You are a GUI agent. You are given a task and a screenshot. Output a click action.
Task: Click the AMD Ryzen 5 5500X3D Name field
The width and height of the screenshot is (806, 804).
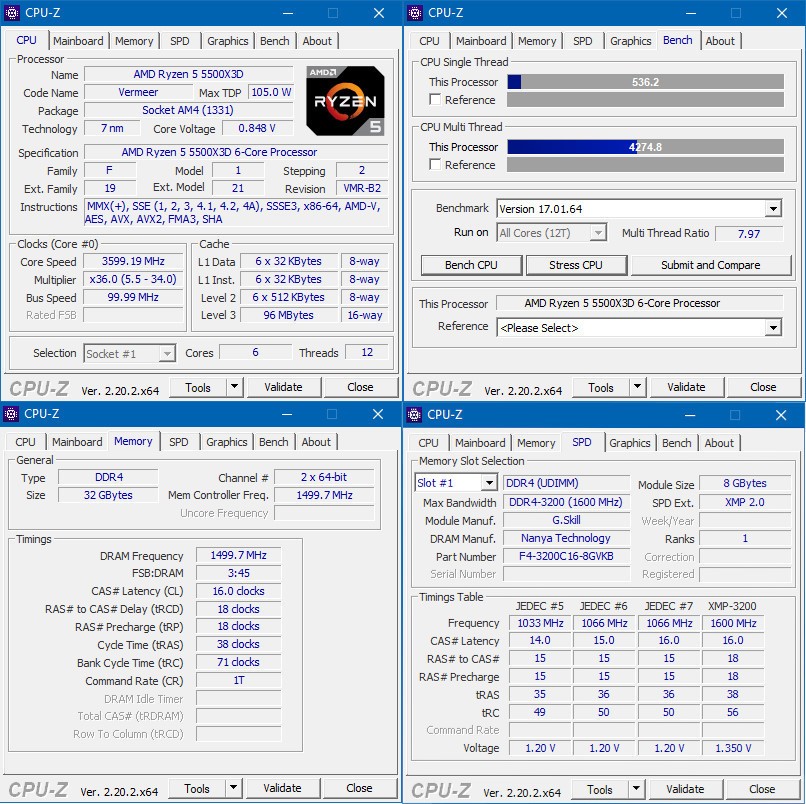(x=188, y=74)
